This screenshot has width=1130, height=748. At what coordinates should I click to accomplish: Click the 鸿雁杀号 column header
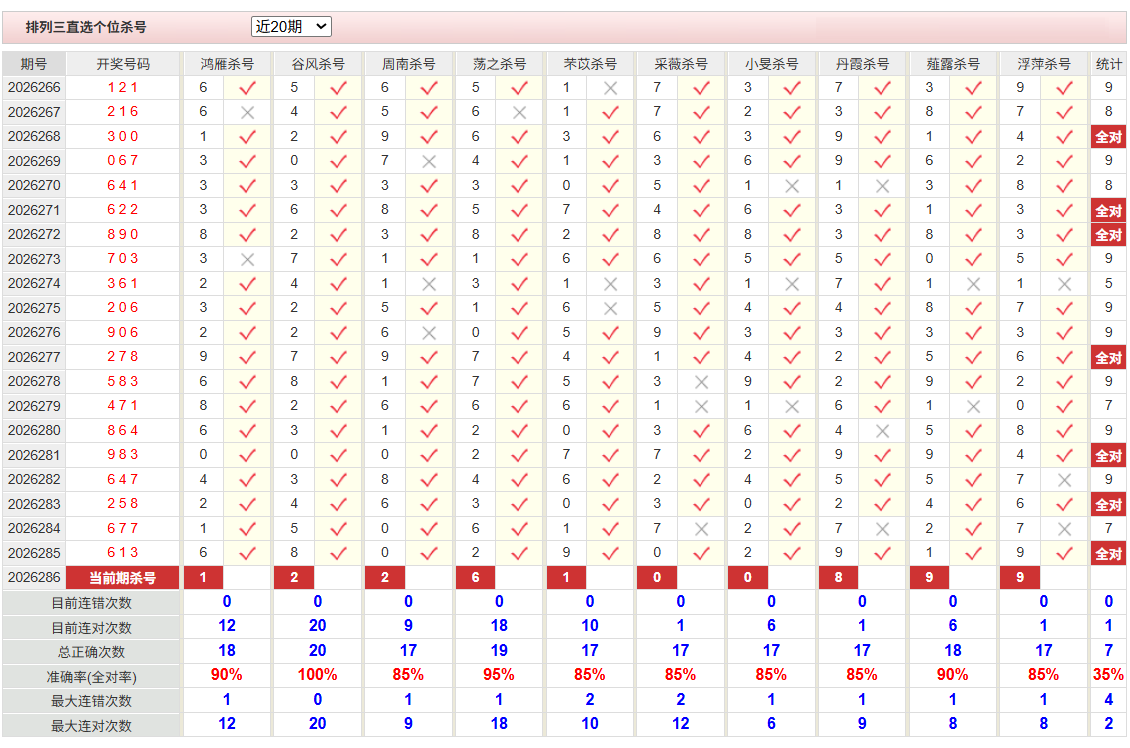point(227,64)
